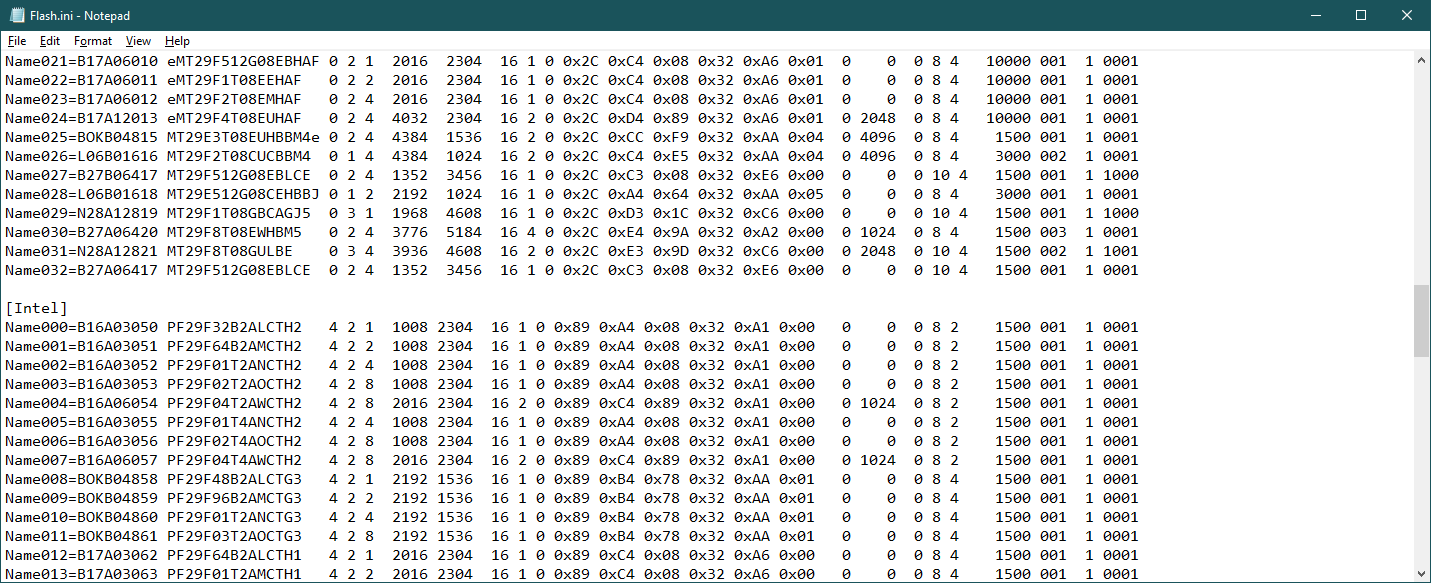Click the Name001=B16A03051 entry

(x=81, y=346)
